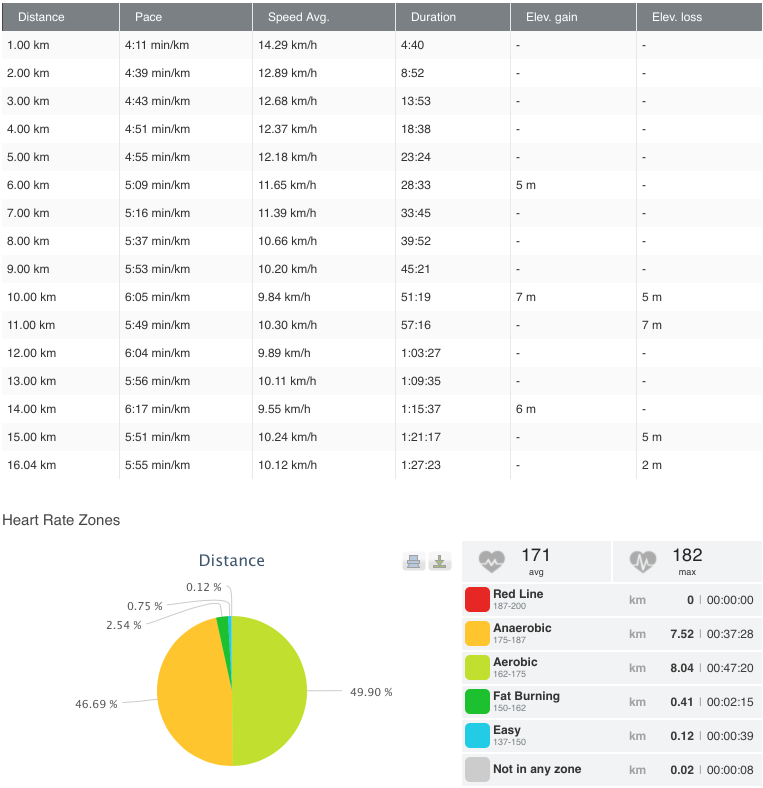Click the Pace column header
Screen dimensions: 763x788
pos(148,17)
